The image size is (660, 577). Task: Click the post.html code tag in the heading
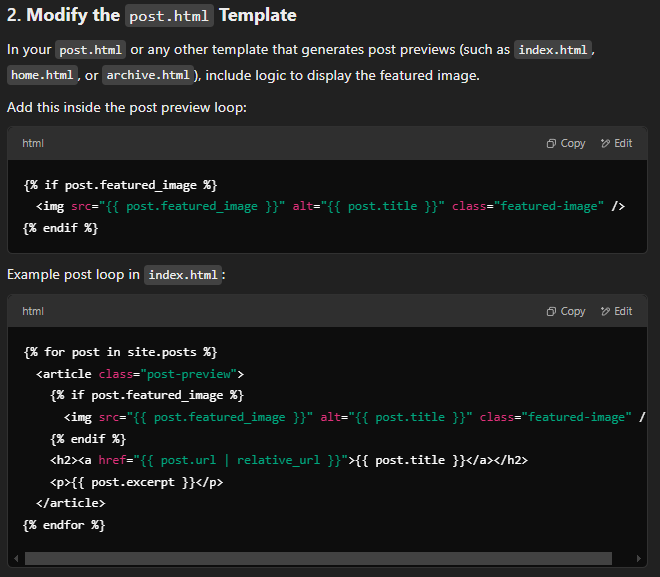pyautogui.click(x=170, y=16)
